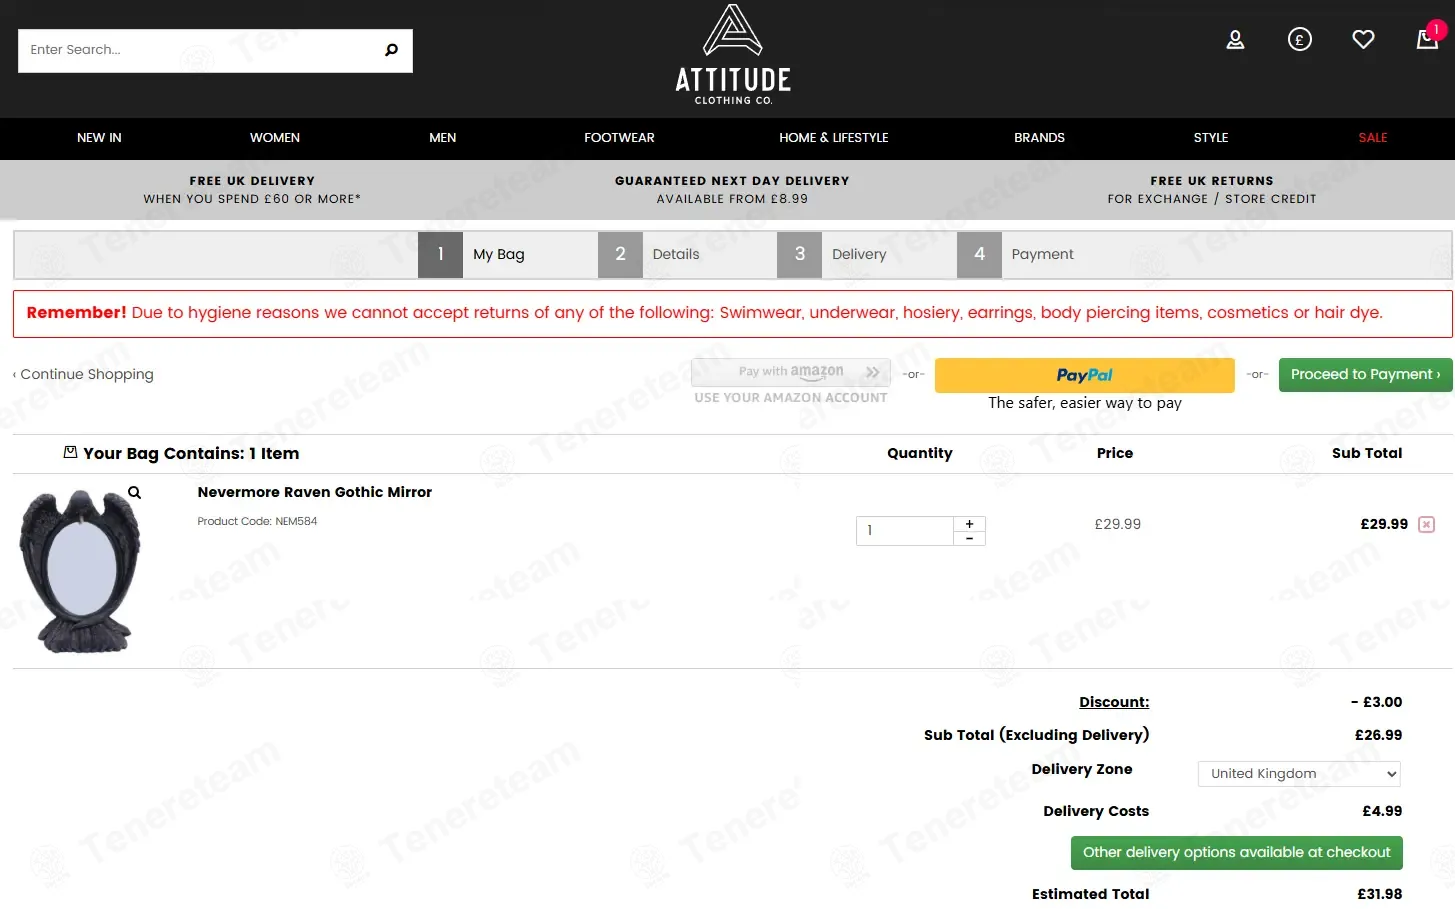This screenshot has height=909, width=1455.
Task: Click Proceed to Payment button
Action: [1366, 375]
